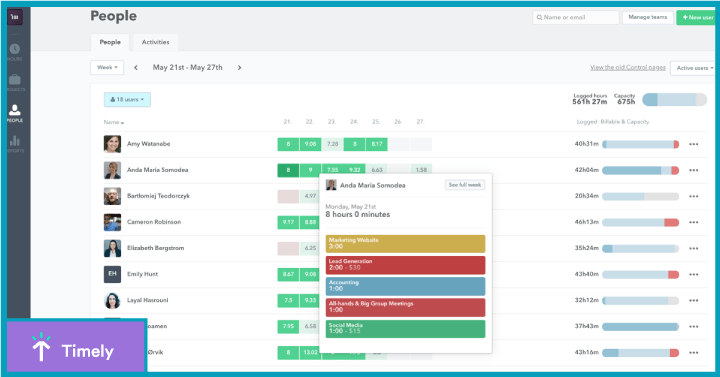
Task: Switch to the Activities tab
Action: [155, 42]
